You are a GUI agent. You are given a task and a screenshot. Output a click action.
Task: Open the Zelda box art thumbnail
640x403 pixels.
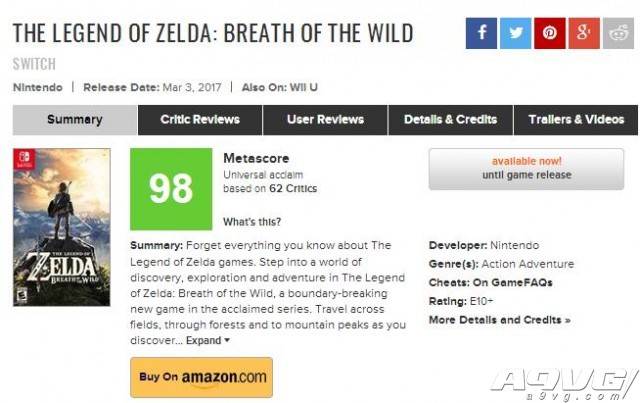tap(62, 227)
